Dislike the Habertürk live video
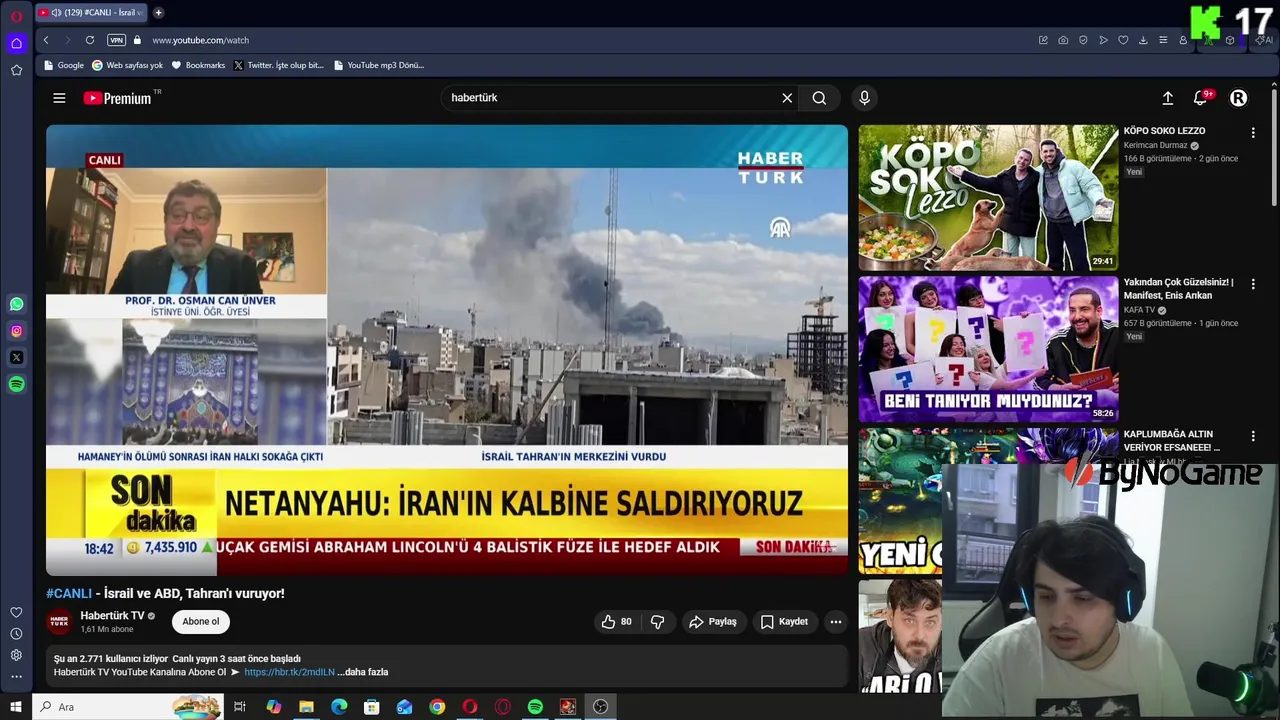 tap(657, 622)
